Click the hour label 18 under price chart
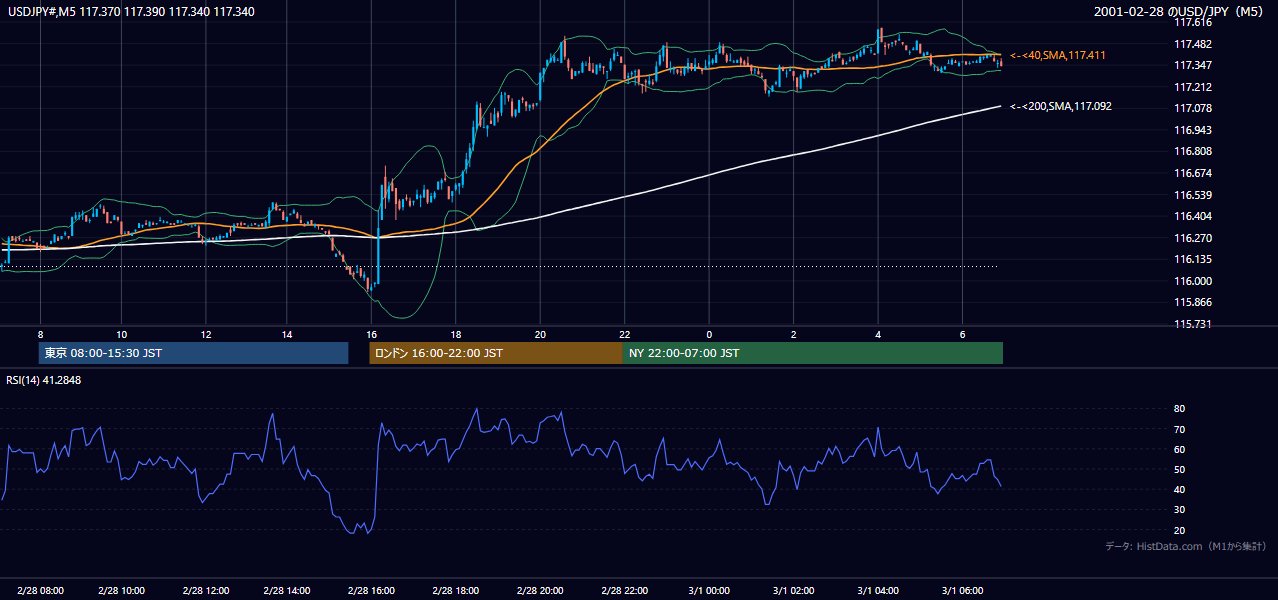This screenshot has width=1278, height=600. tap(456, 334)
